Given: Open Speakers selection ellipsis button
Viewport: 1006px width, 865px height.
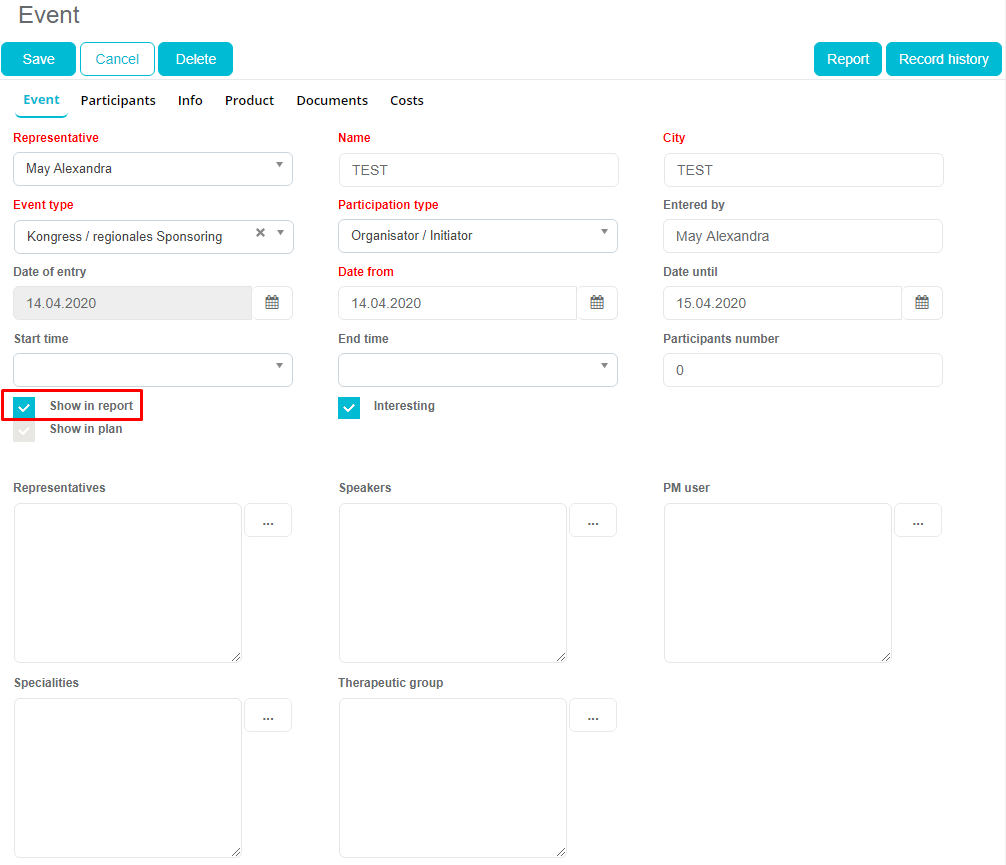Looking at the screenshot, I should click(x=593, y=521).
